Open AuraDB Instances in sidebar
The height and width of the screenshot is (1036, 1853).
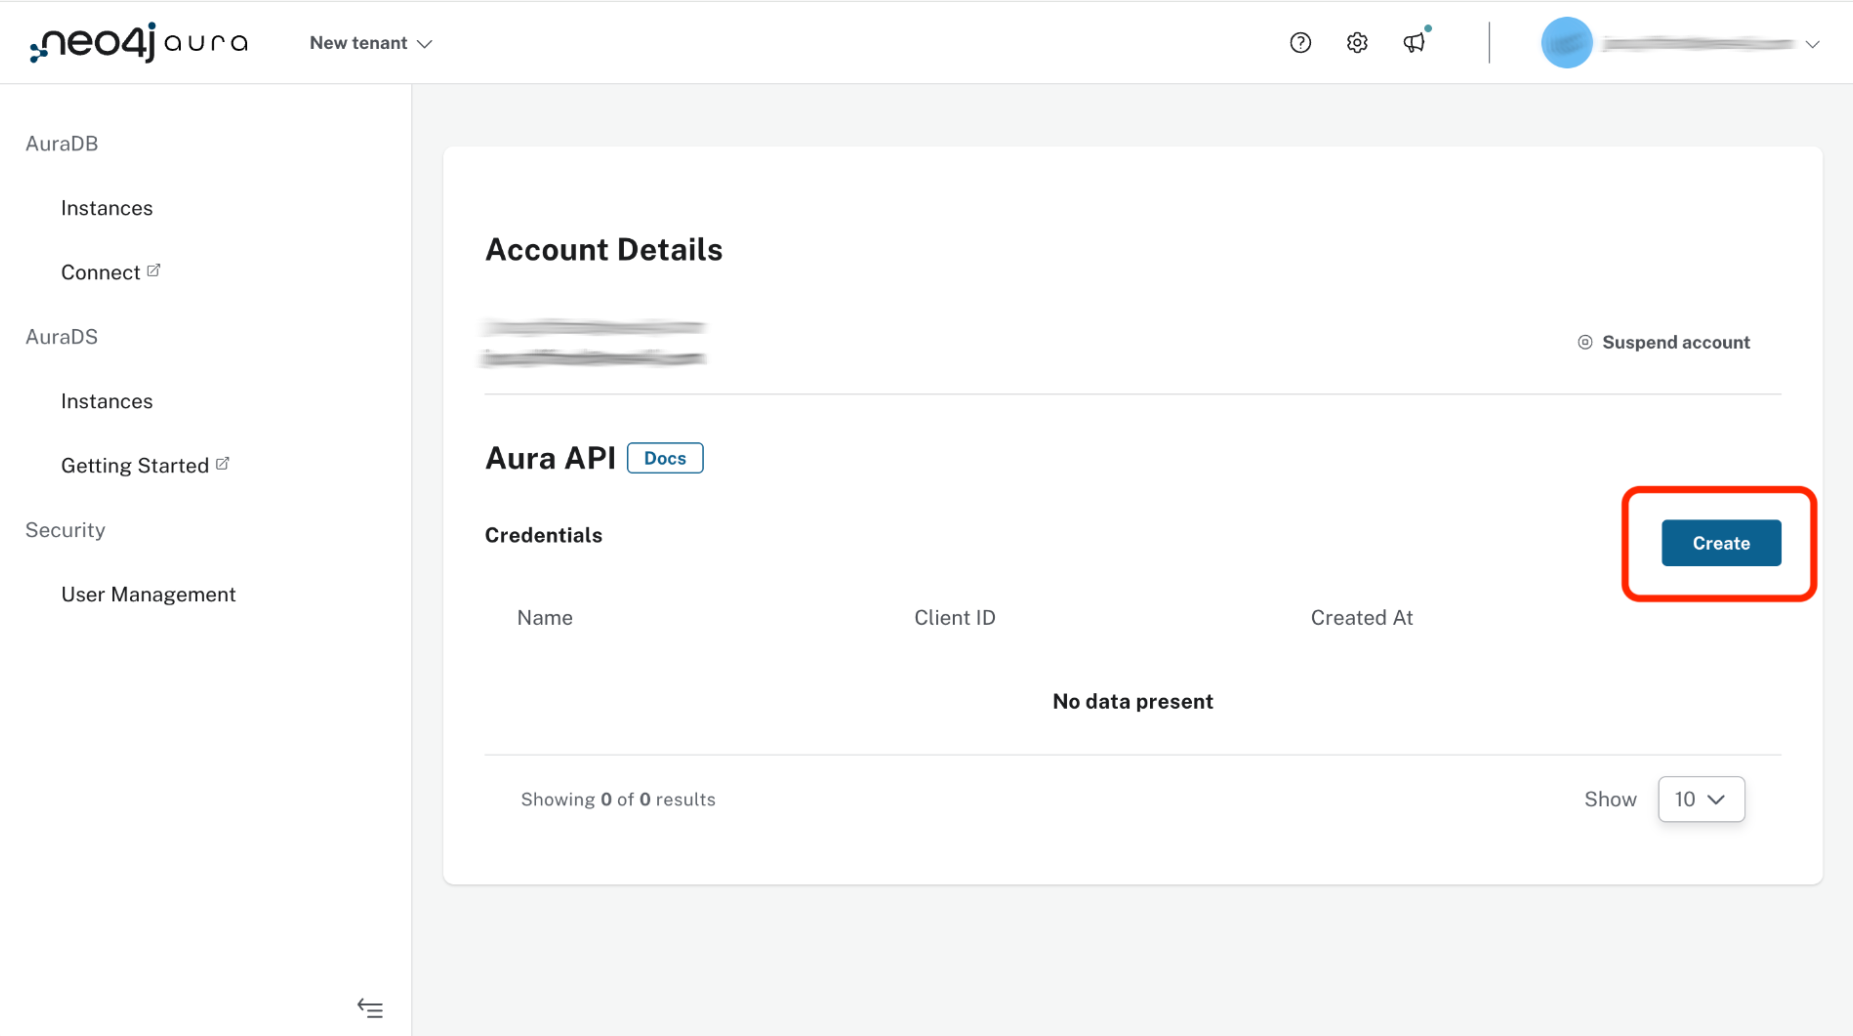click(107, 208)
